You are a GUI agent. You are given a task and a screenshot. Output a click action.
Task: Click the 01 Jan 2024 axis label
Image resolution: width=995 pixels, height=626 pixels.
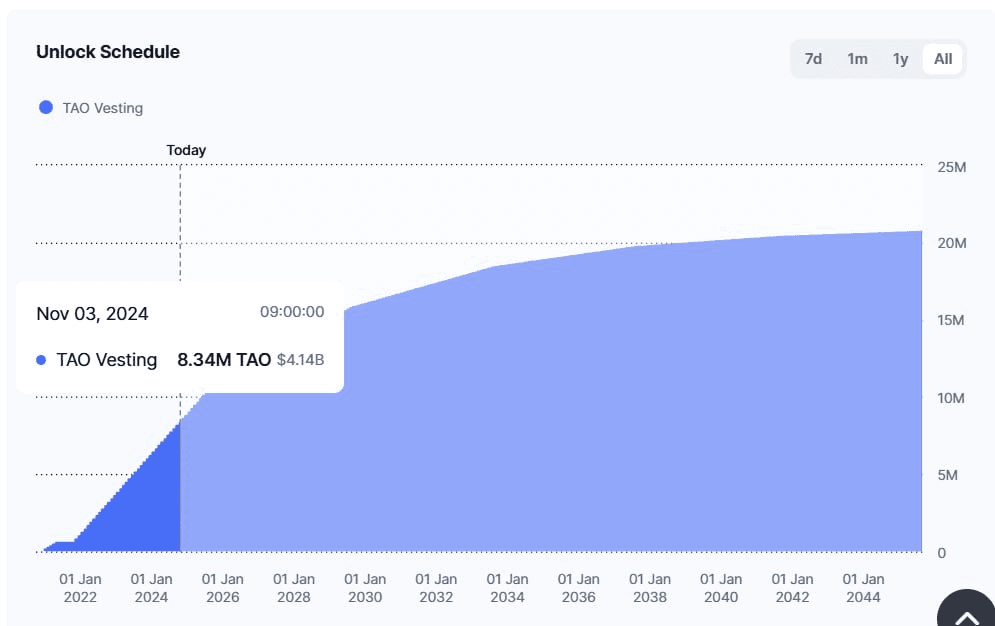[151, 588]
